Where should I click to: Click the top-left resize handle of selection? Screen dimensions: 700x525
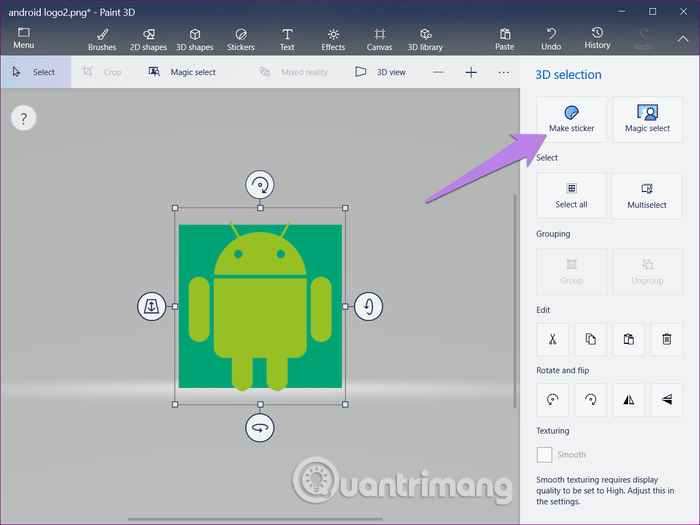point(175,208)
